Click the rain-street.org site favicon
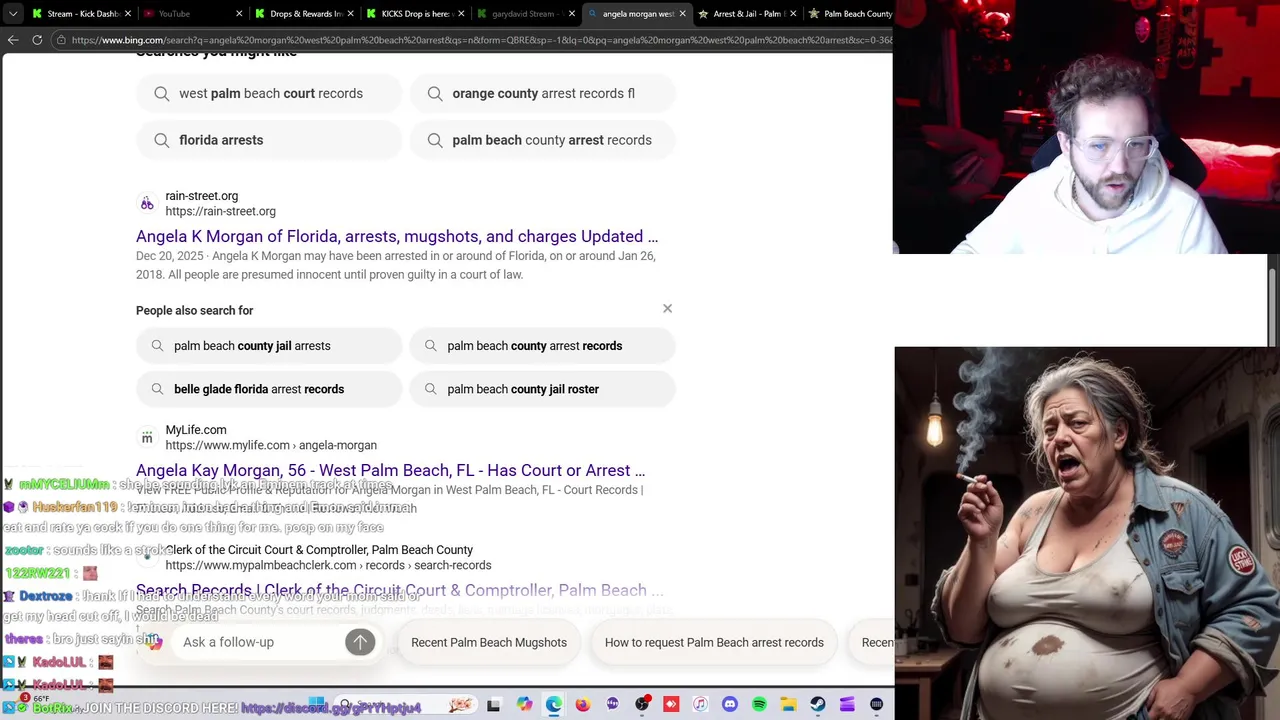 click(147, 204)
